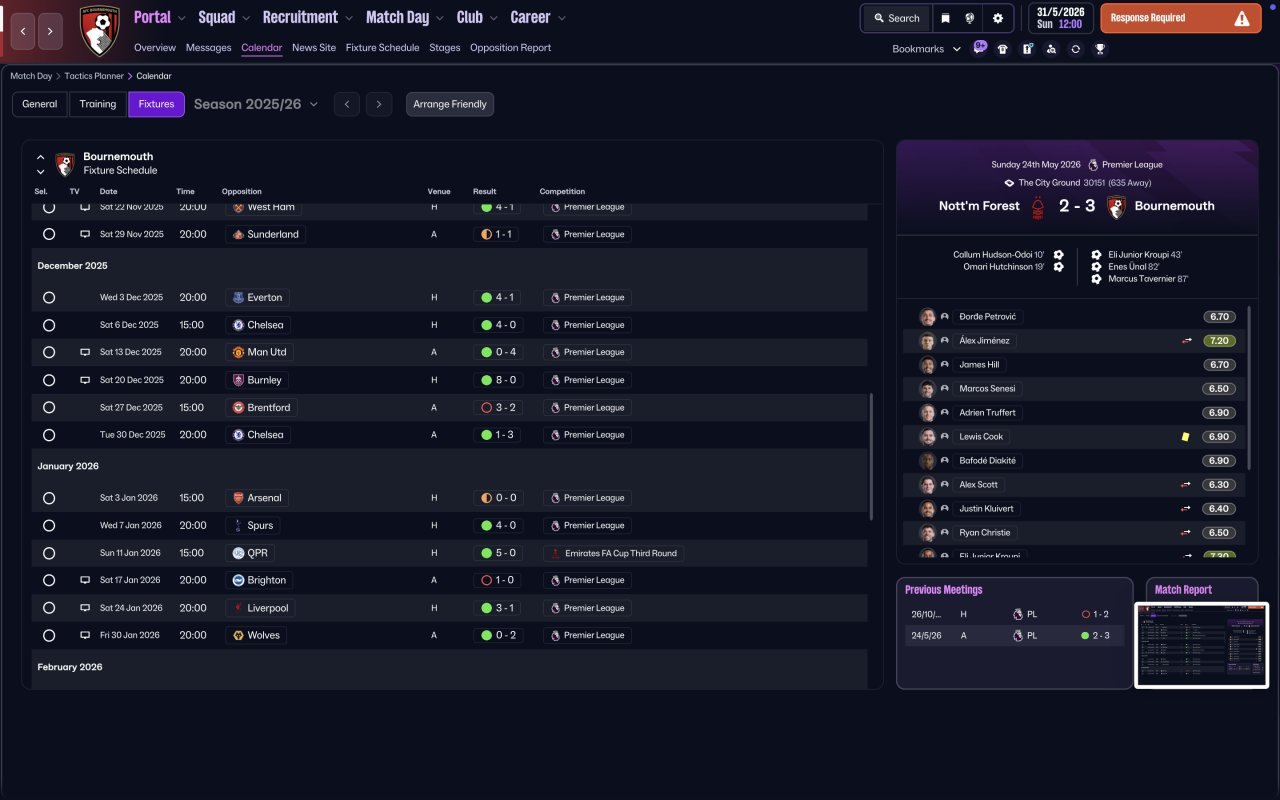Open the world globe icon in top bar
Viewport: 1280px width, 800px height.
(970, 18)
